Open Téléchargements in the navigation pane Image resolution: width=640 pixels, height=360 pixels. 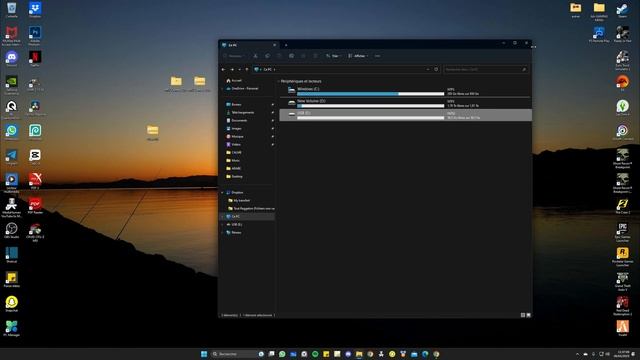pos(240,112)
